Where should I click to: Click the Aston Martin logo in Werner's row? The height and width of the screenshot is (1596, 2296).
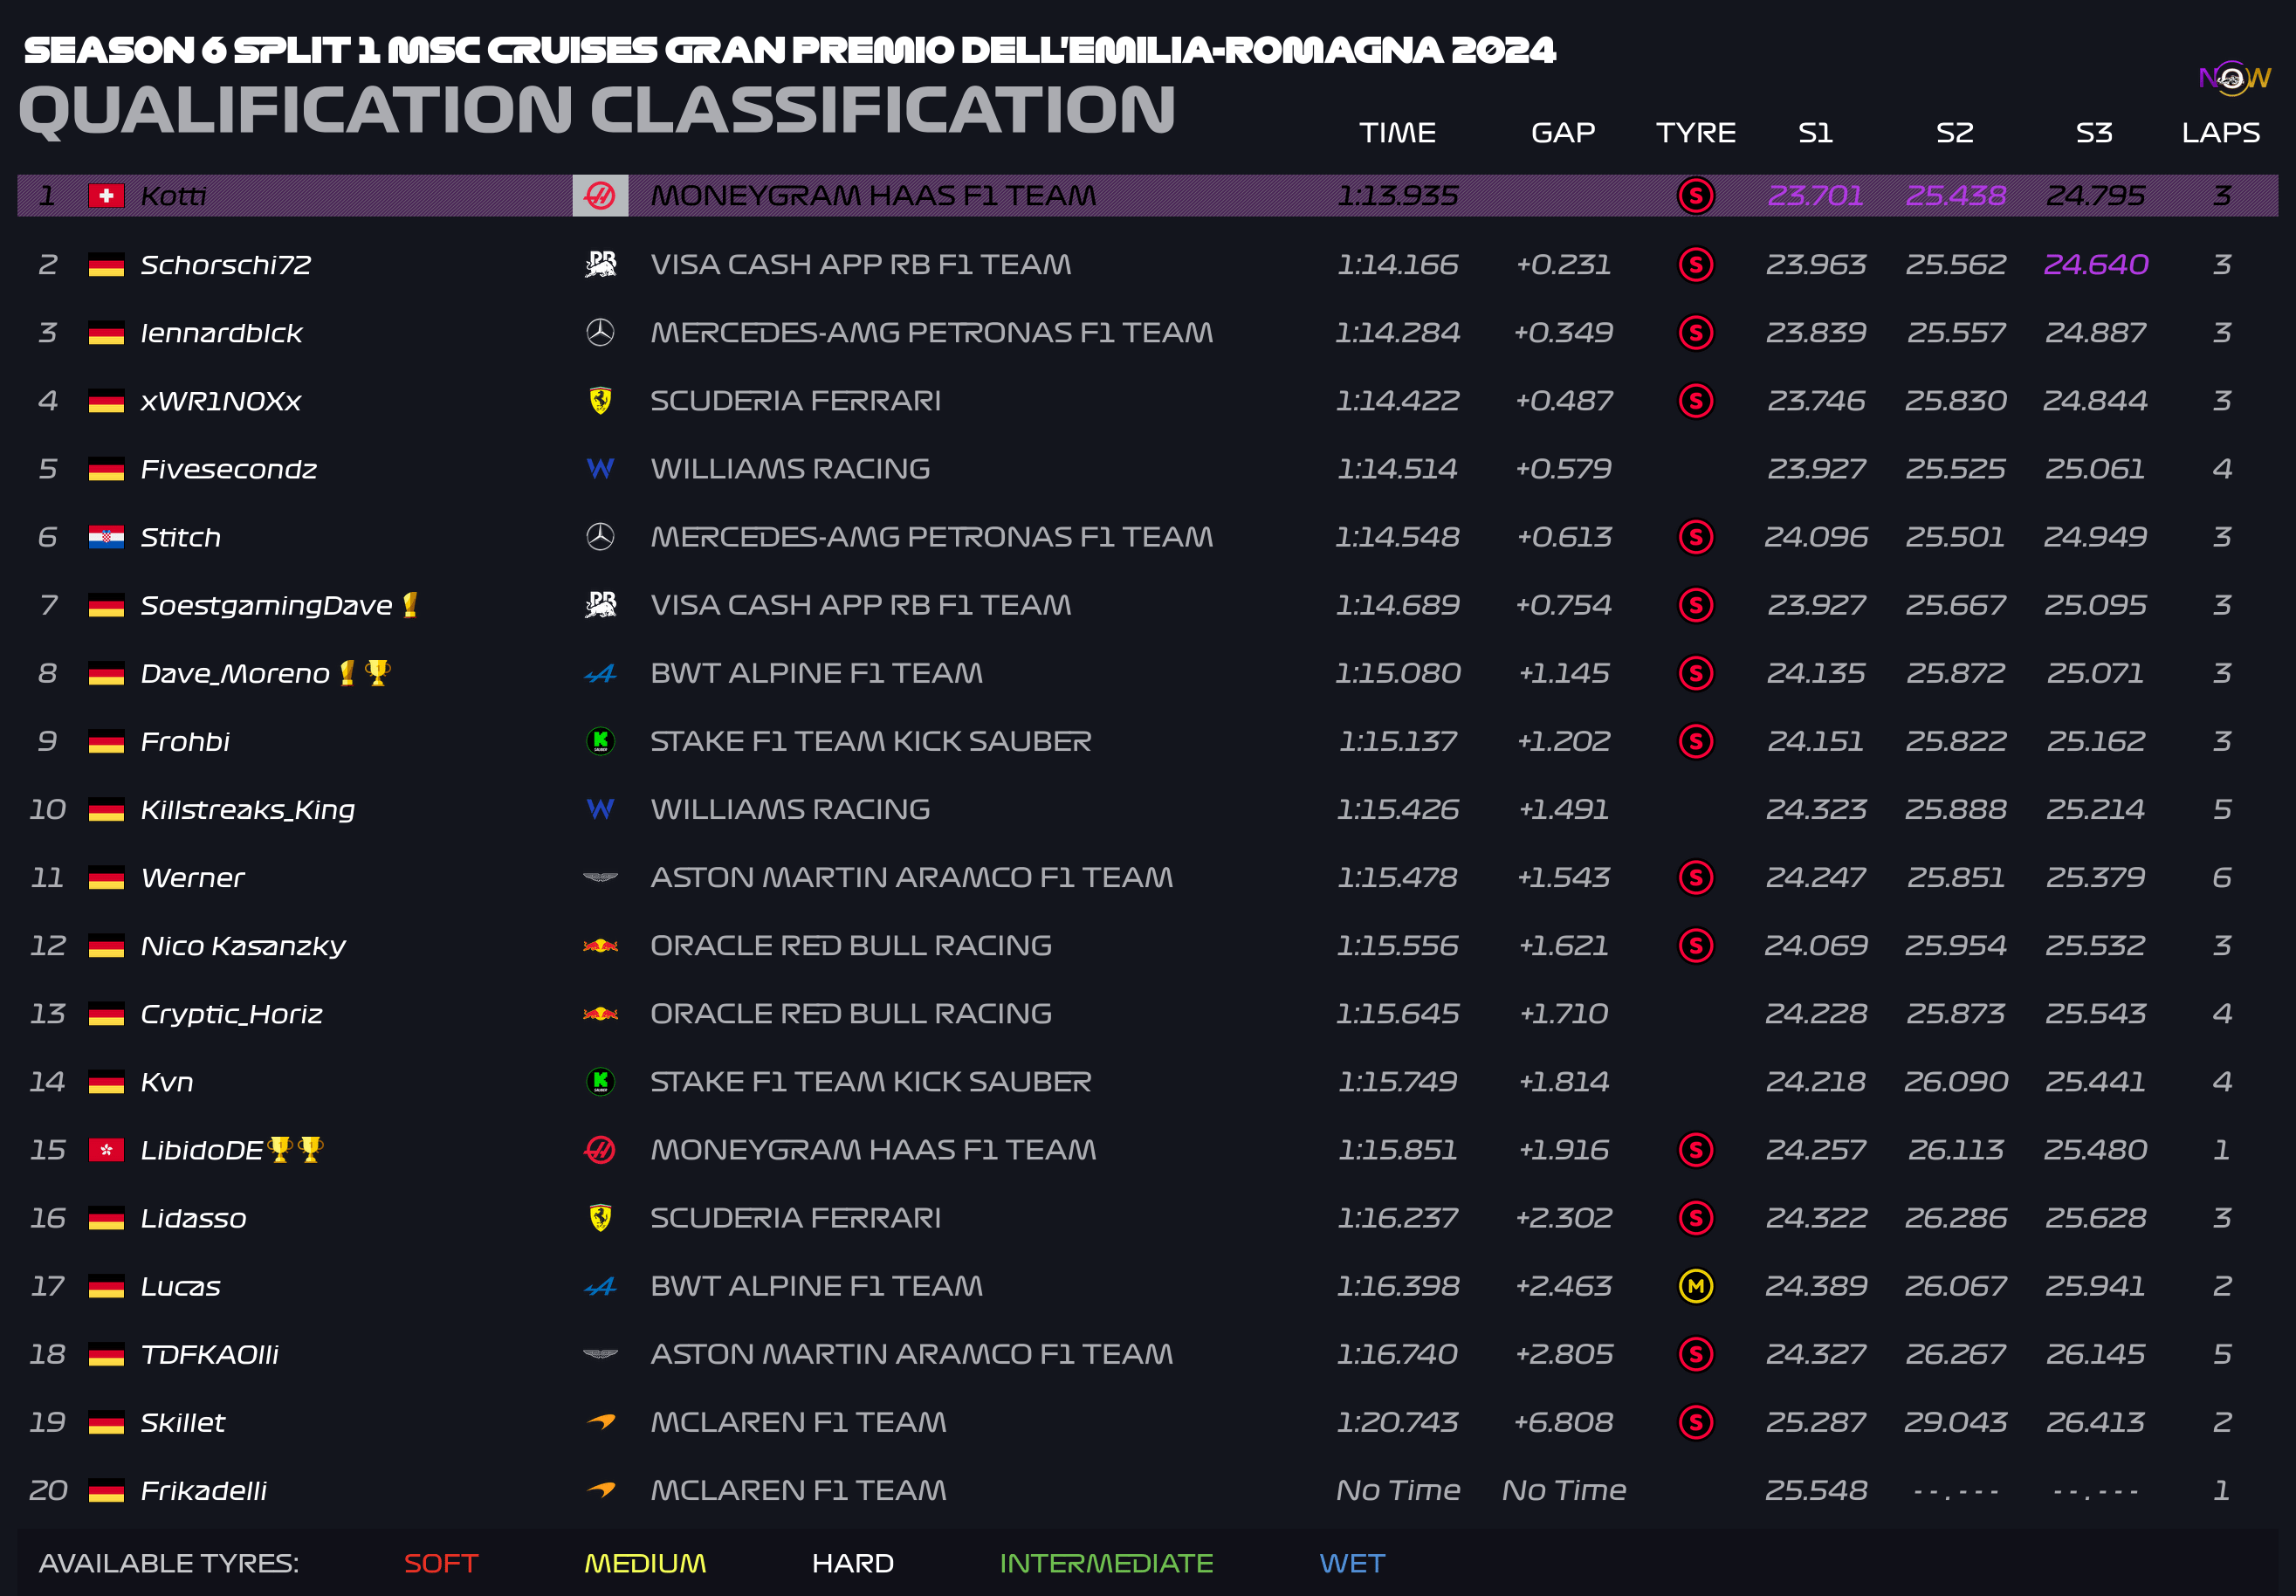(x=600, y=878)
